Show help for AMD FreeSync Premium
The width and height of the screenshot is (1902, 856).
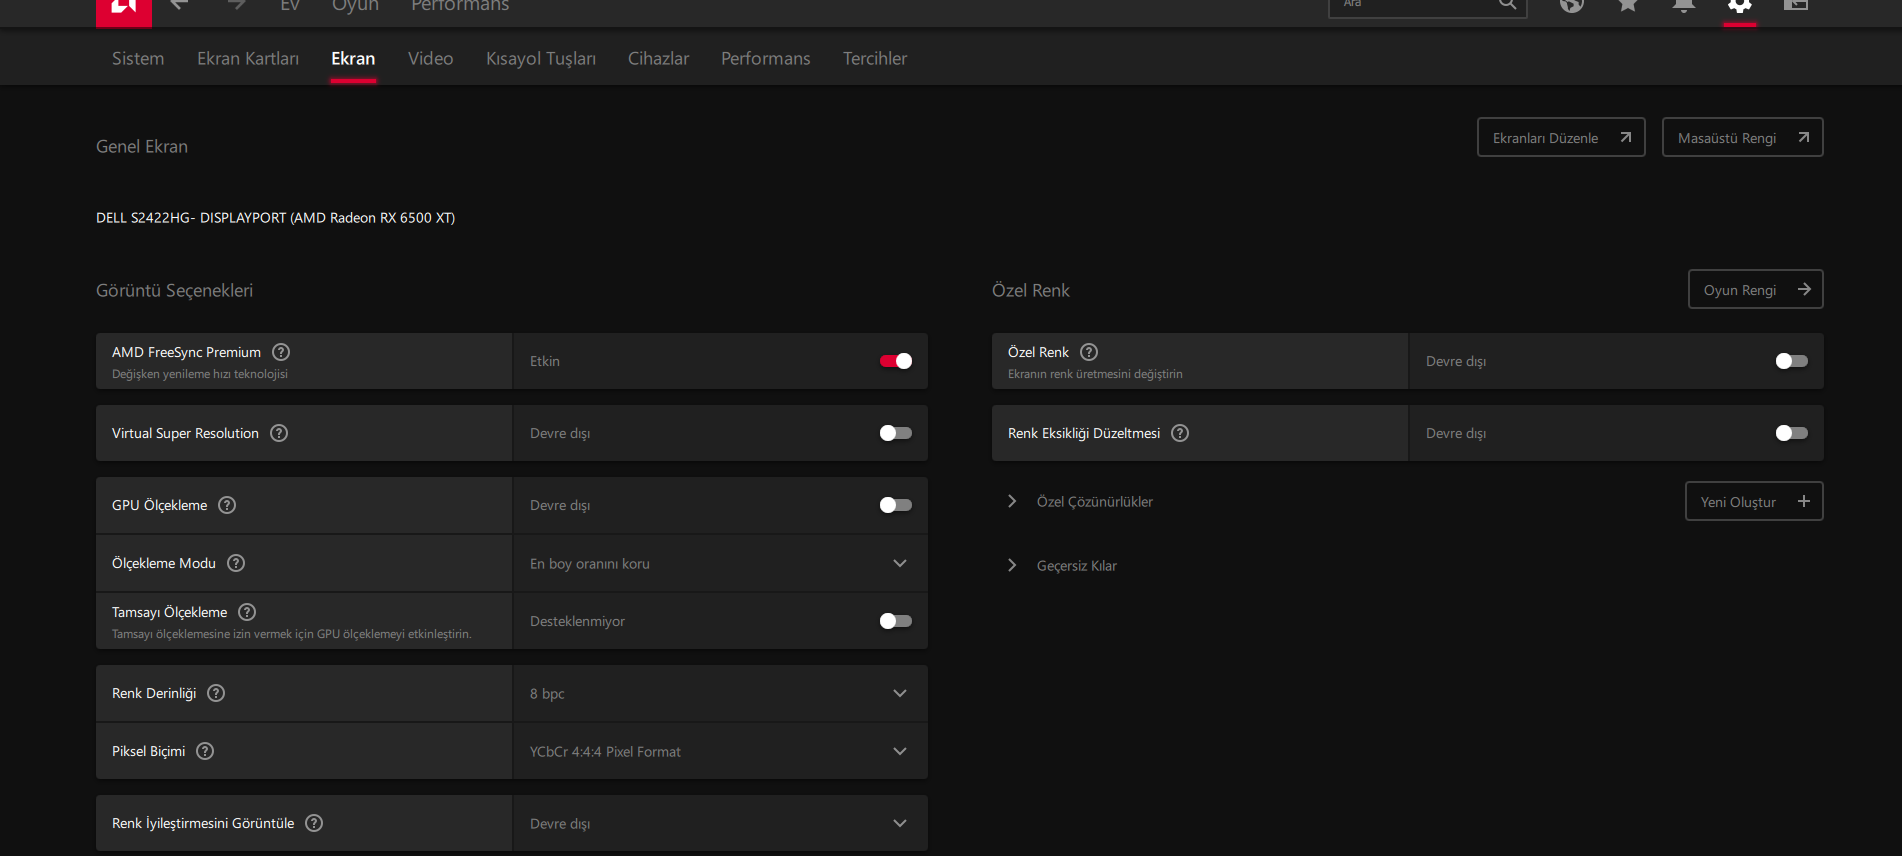click(281, 352)
